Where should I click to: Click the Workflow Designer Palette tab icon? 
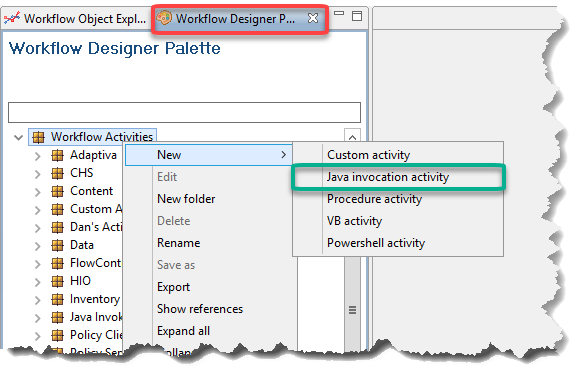(164, 18)
